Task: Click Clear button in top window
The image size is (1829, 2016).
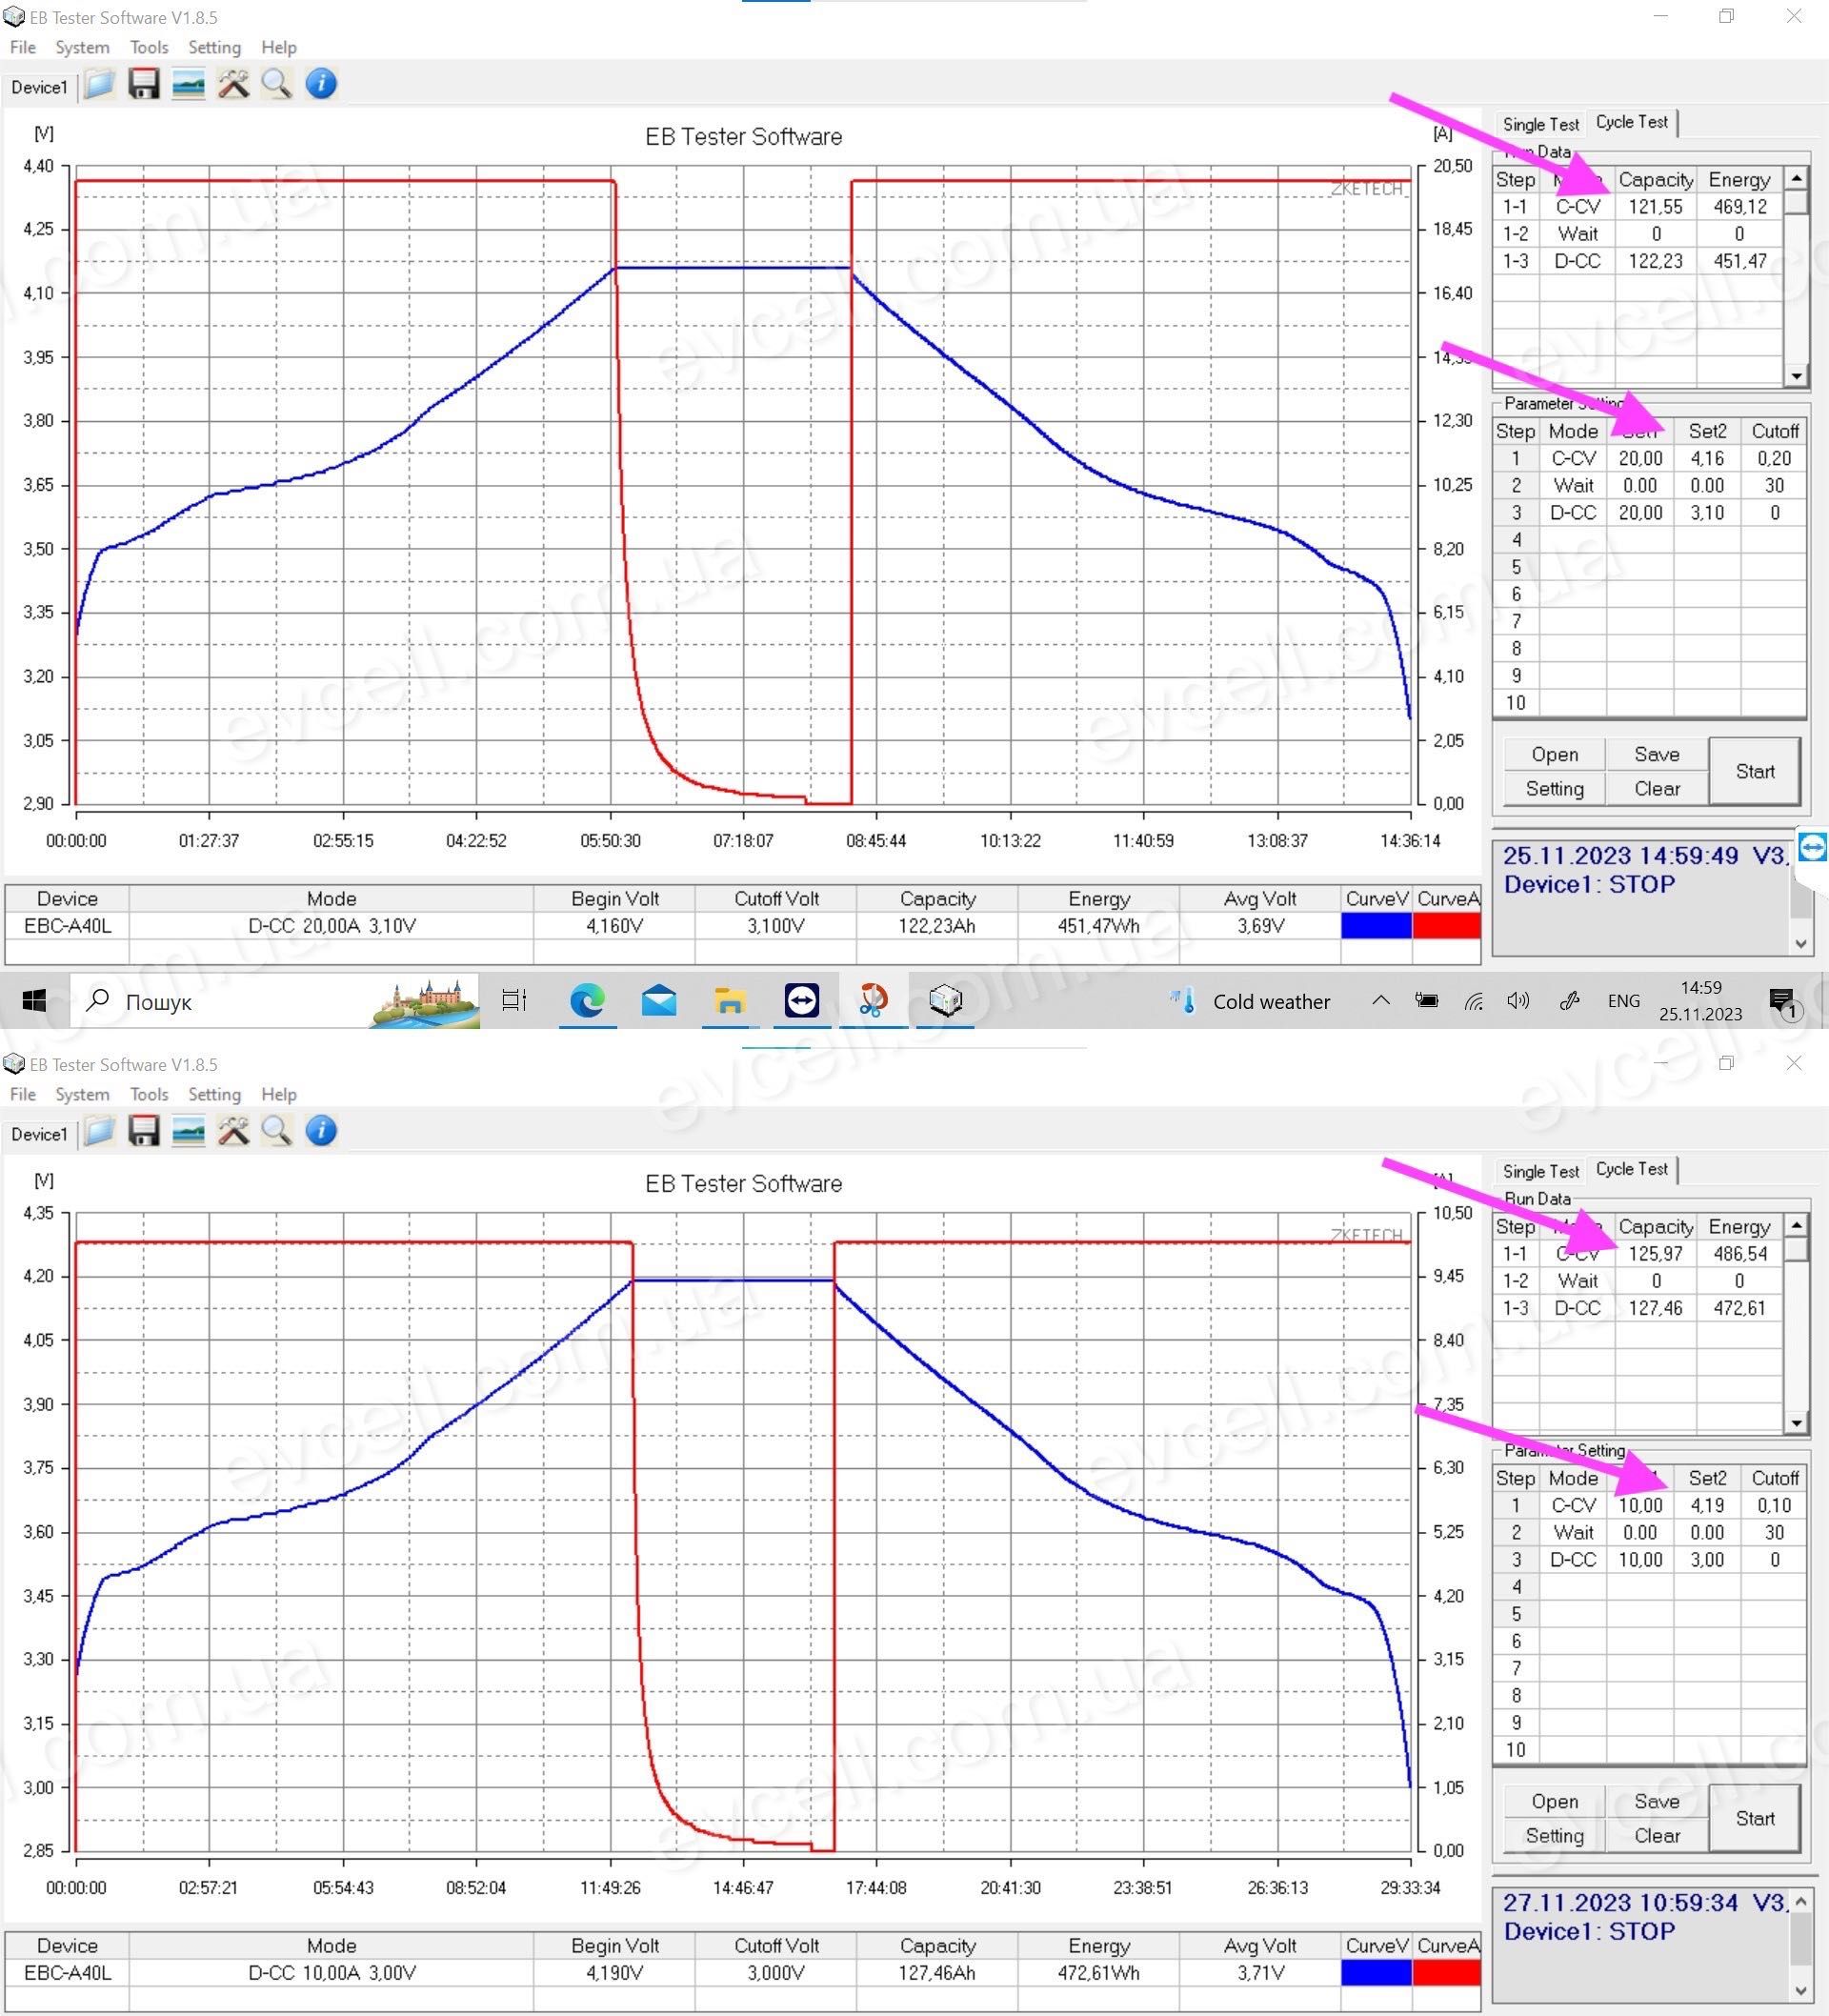Action: coord(1656,788)
